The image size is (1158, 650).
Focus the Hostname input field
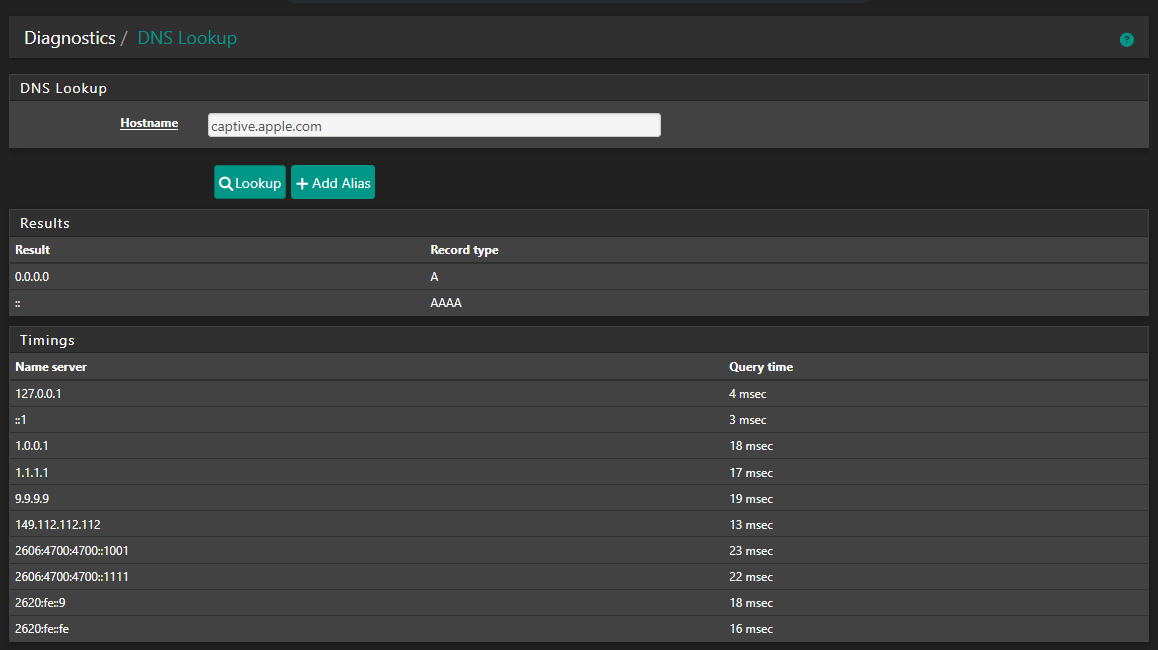point(434,126)
